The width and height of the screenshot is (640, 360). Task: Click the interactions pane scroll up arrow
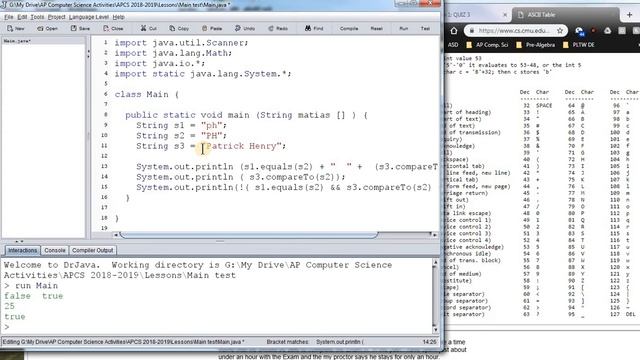point(435,263)
